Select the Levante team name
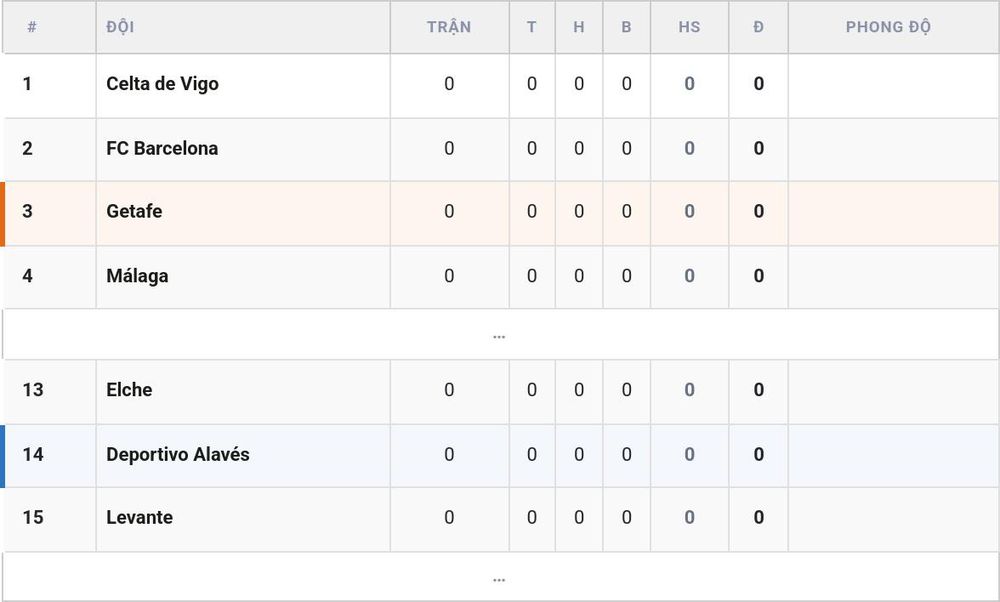The width and height of the screenshot is (1000, 602). [x=139, y=517]
